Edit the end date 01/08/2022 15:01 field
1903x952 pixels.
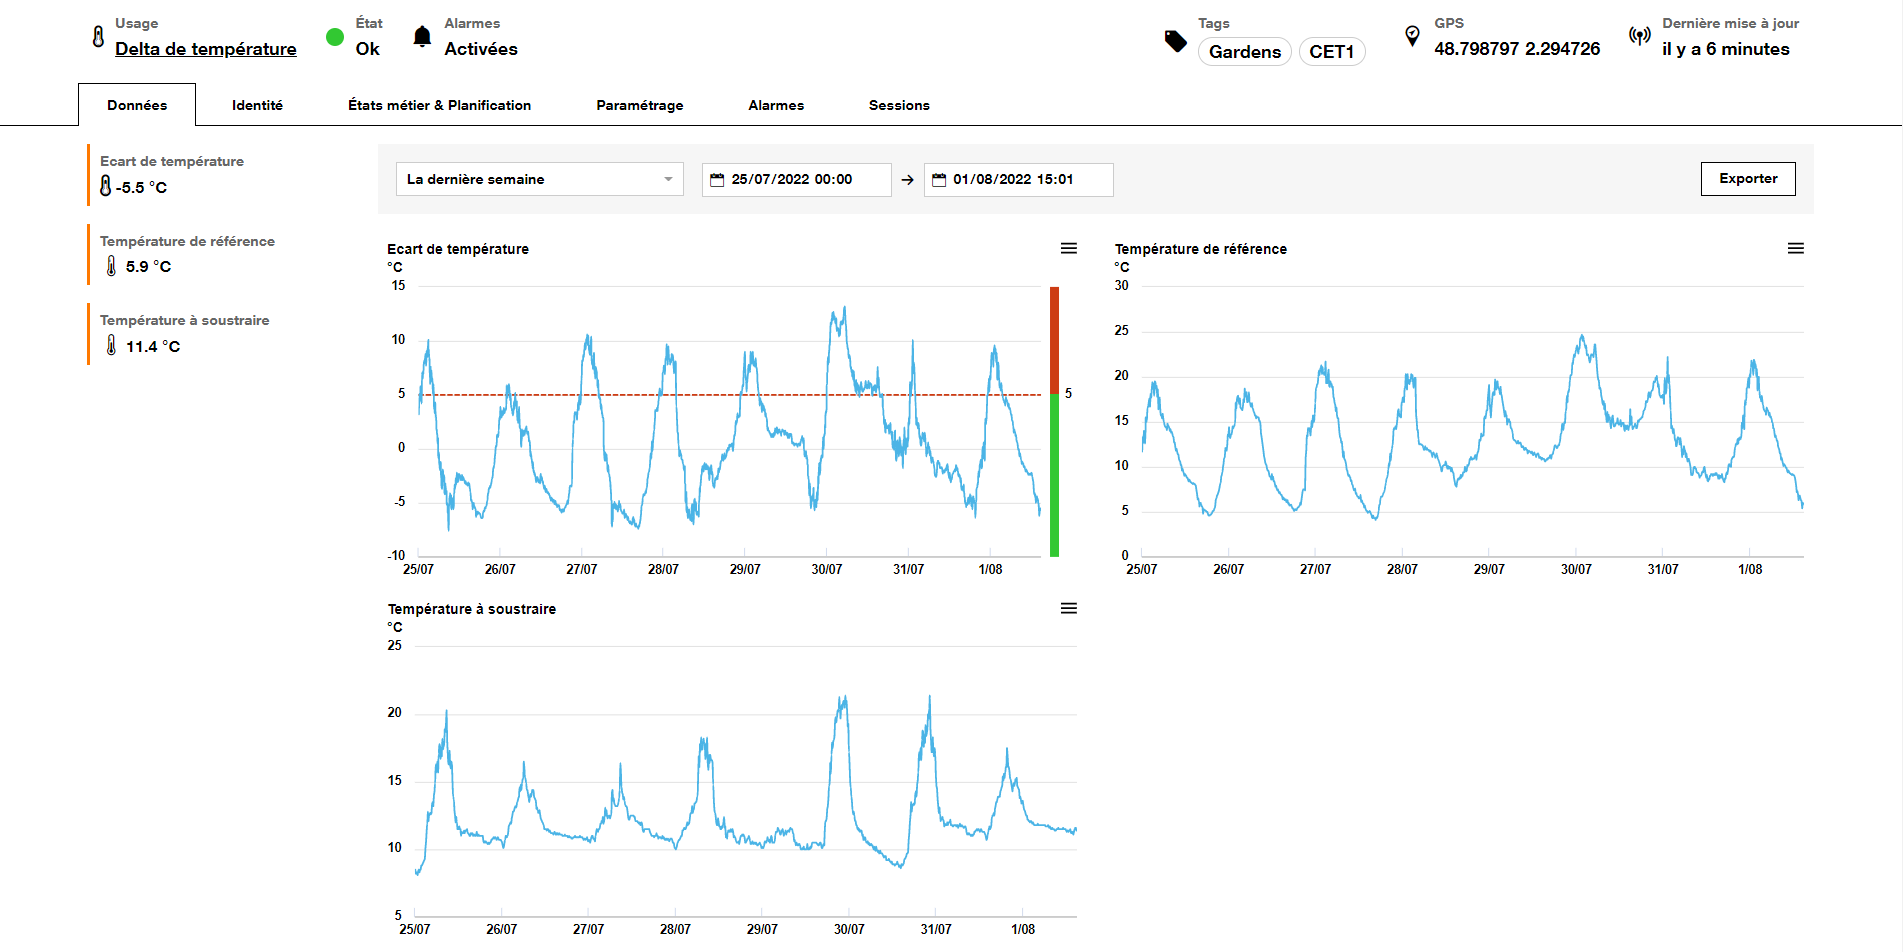point(1018,180)
